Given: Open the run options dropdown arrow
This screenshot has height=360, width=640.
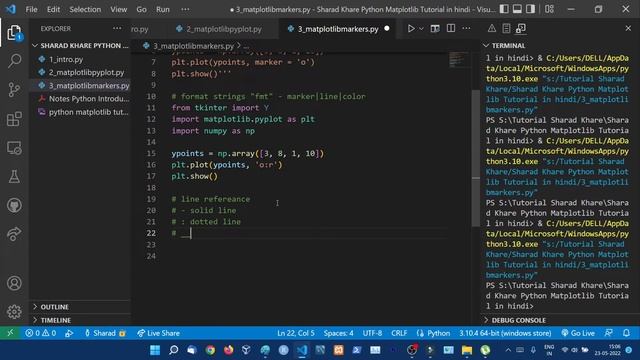Looking at the screenshot, I should pyautogui.click(x=421, y=29).
